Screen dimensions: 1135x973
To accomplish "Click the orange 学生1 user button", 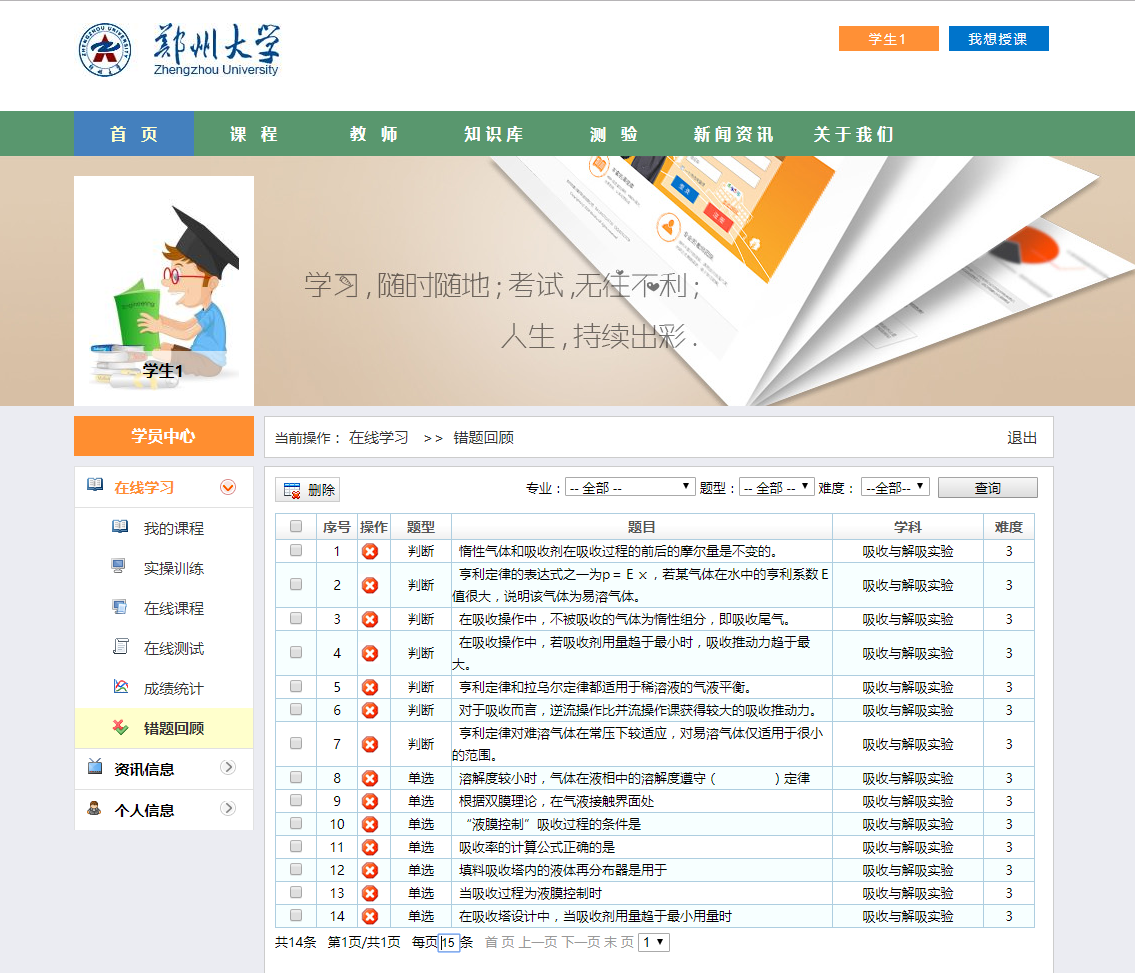I will click(x=888, y=39).
